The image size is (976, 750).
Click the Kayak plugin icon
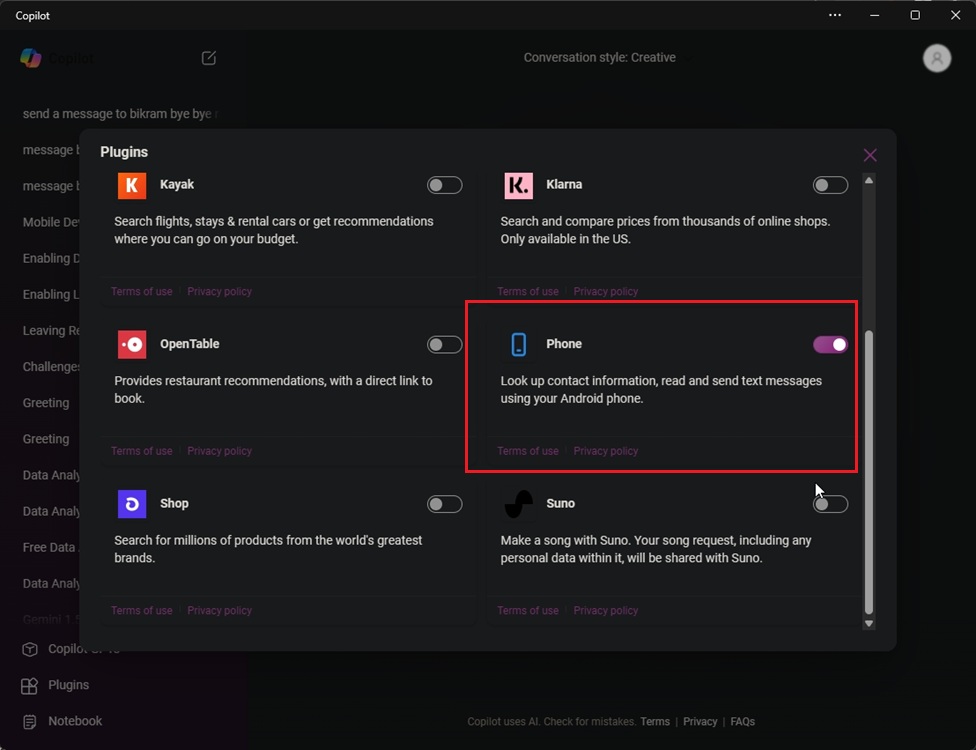130,185
